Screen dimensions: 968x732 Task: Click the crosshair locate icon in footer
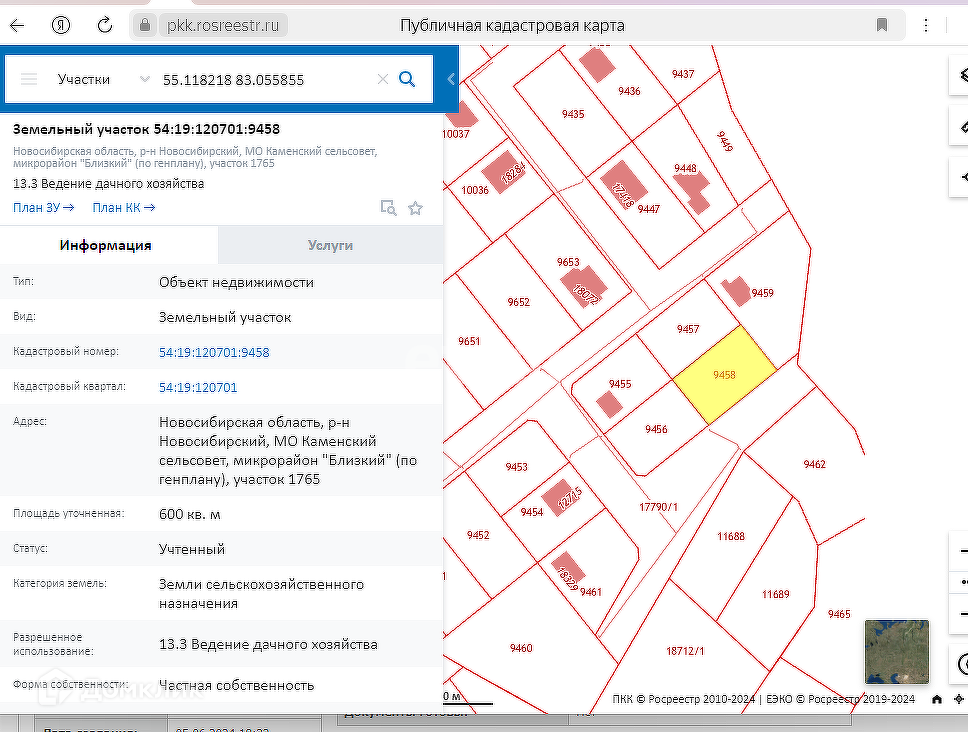(959, 699)
